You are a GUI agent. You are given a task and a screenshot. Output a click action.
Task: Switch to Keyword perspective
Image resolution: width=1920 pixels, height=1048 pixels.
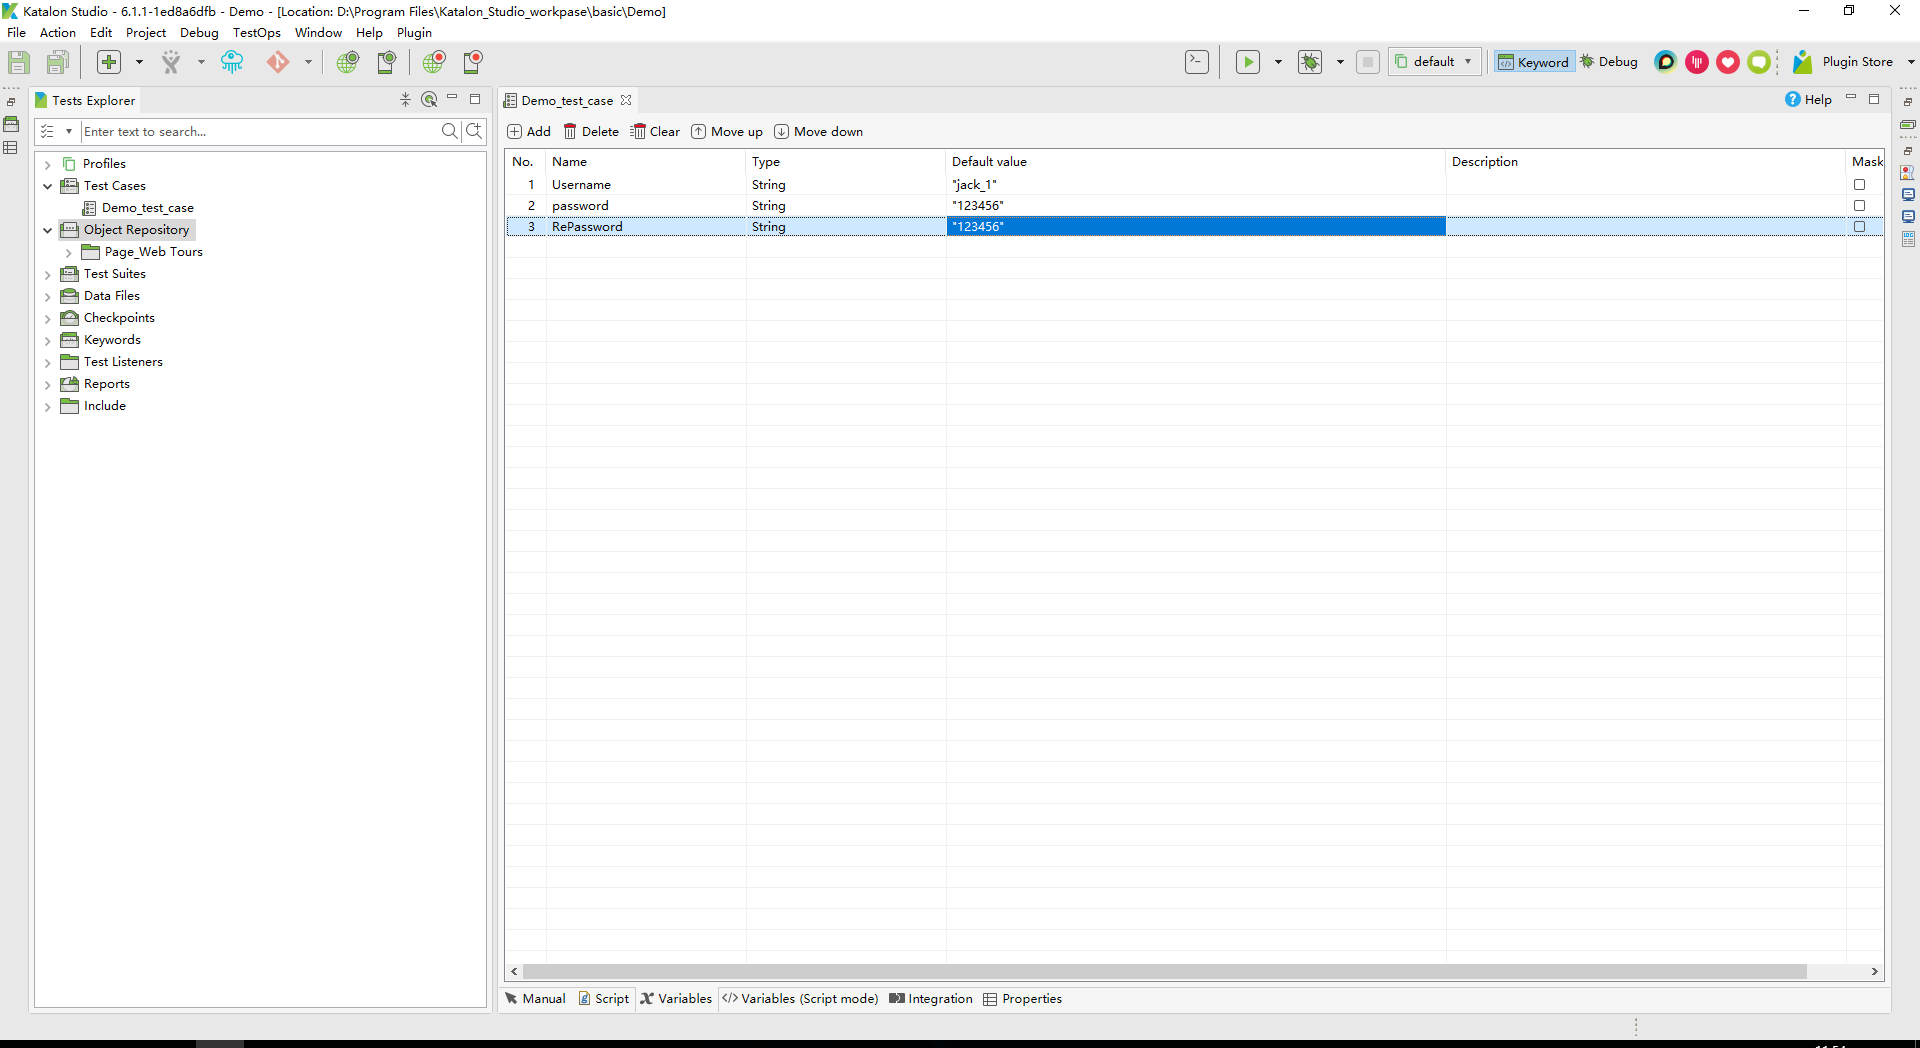(1534, 62)
